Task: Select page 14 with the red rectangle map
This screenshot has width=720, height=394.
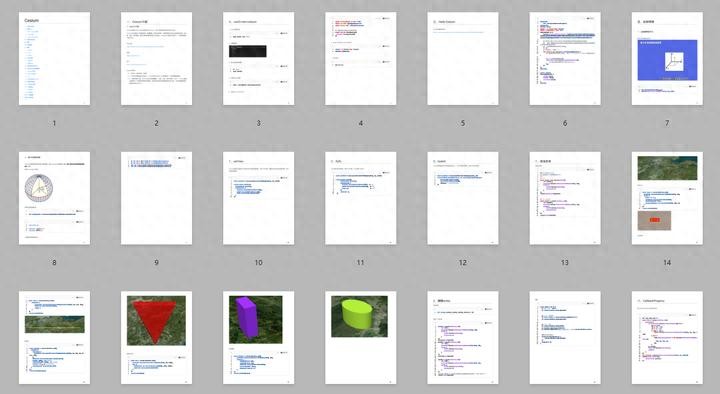Action: pos(667,198)
